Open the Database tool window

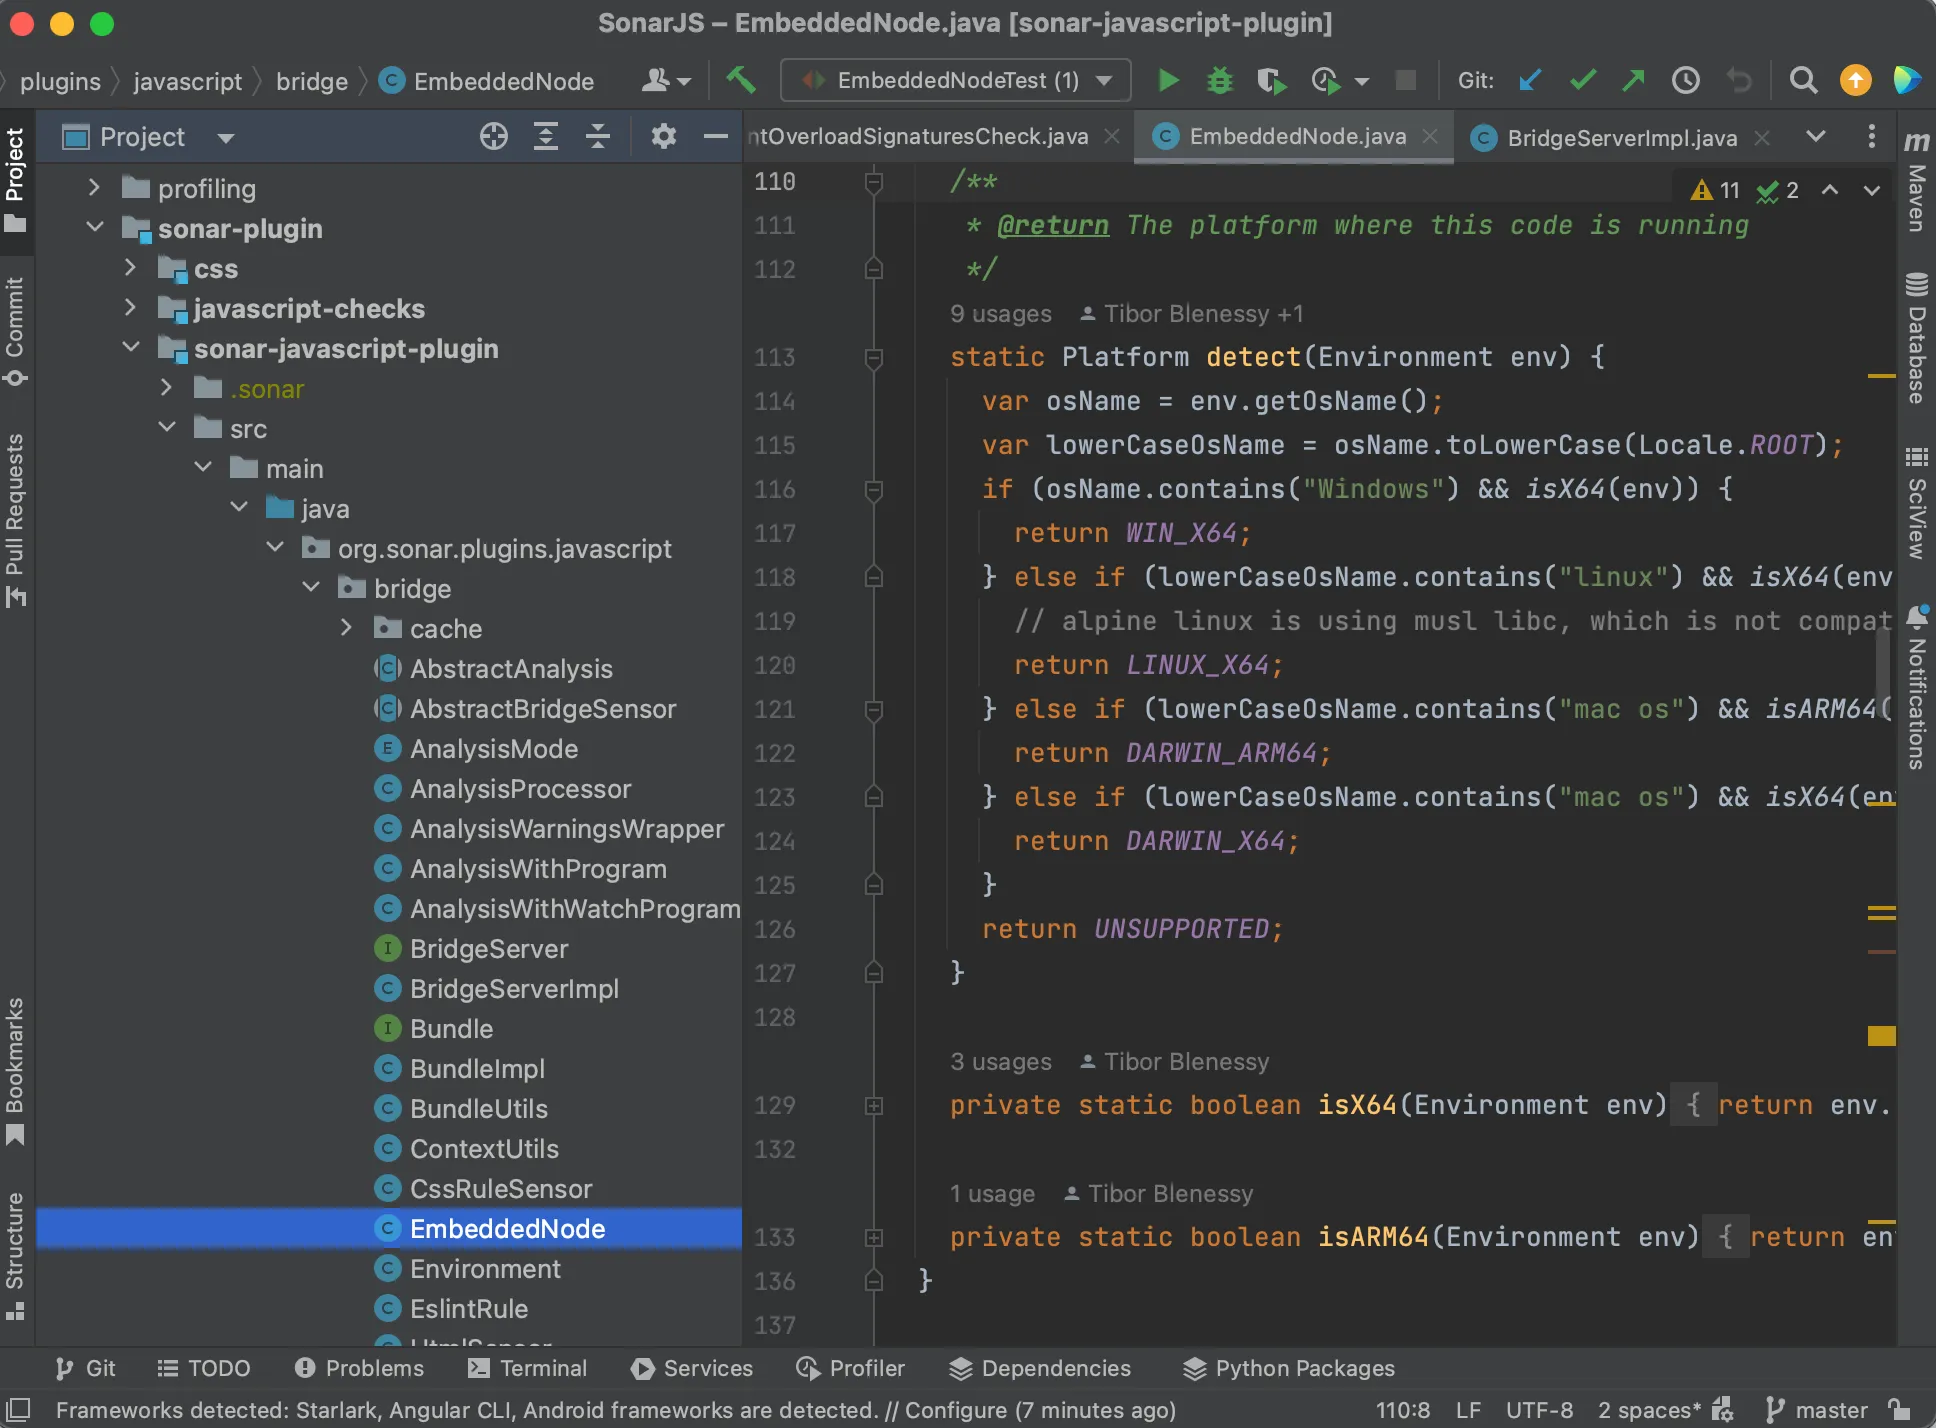point(1916,338)
